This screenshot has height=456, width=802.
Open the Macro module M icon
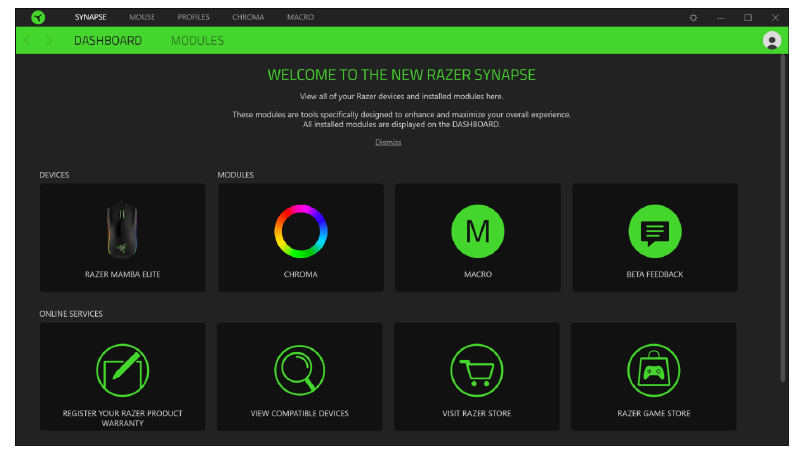coord(478,231)
